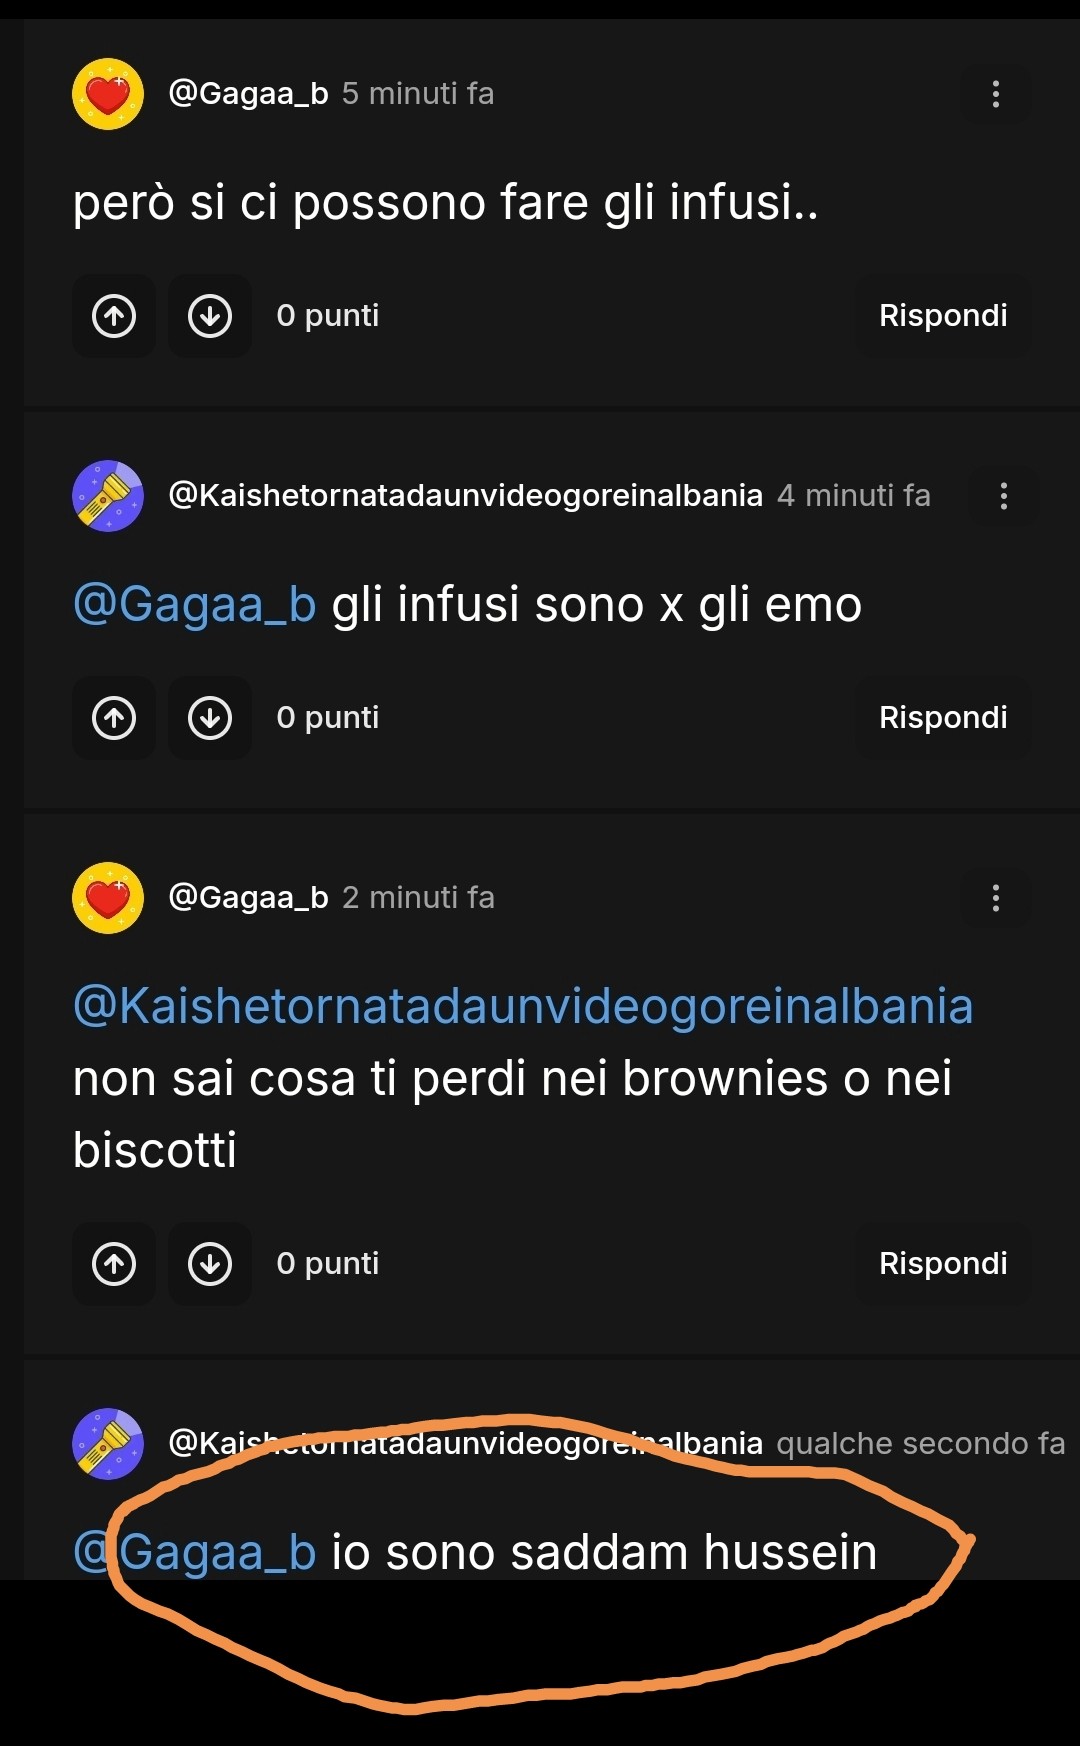Tap Gagaa_b's heart avatar on 2 minuti fa comment

click(x=108, y=898)
